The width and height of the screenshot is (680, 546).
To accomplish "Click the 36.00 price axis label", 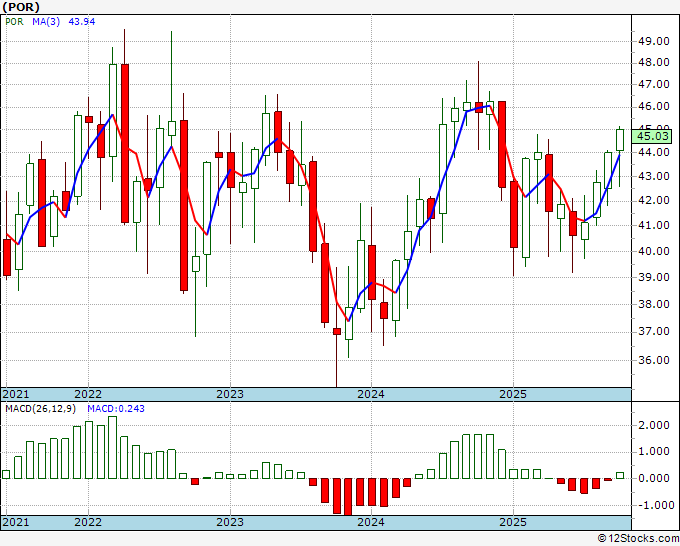I will pyautogui.click(x=654, y=360).
